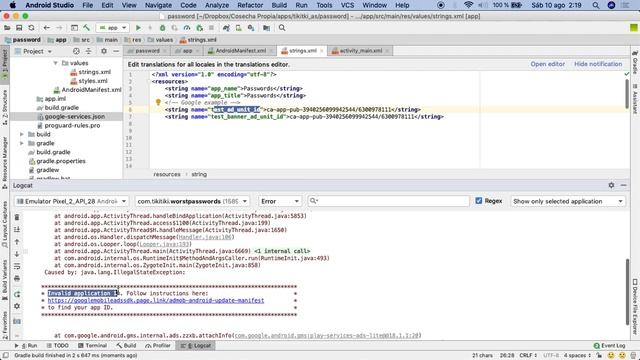Open AVD Manager device icon
This screenshot has width=640, height=360.
click(238, 28)
